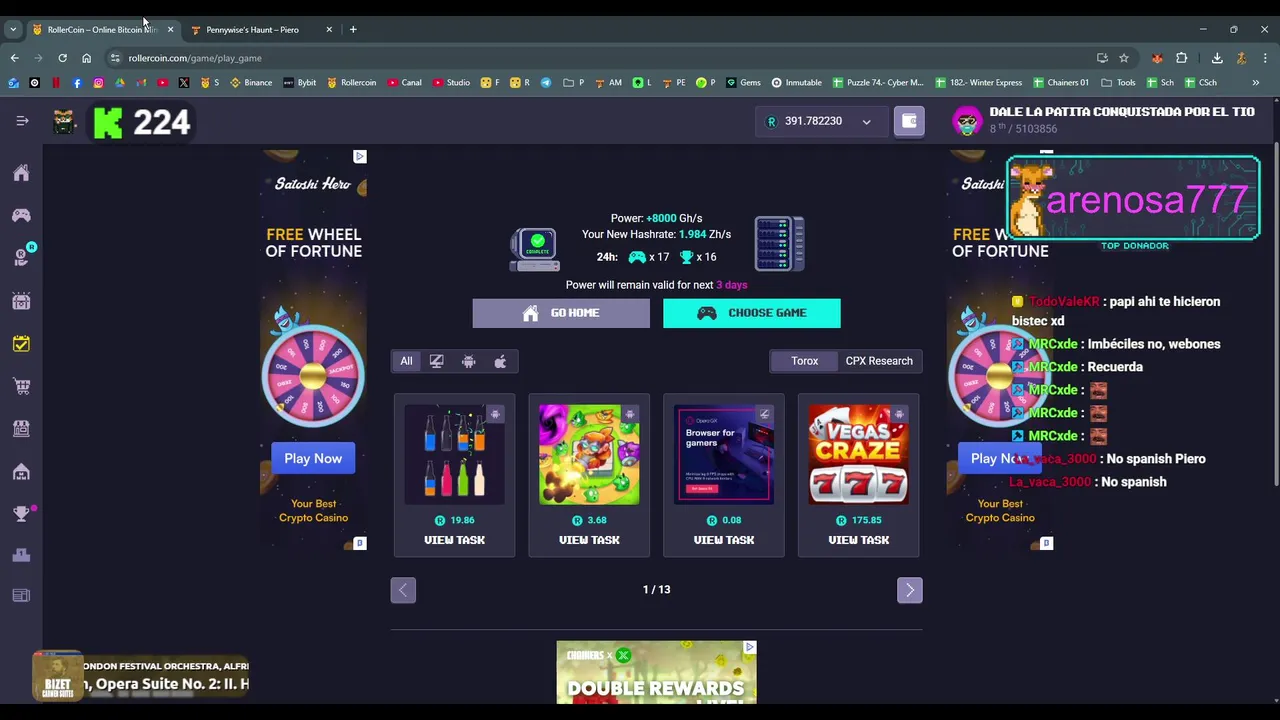Click the Kick logo overlay
This screenshot has height=720, width=1280.
click(108, 123)
